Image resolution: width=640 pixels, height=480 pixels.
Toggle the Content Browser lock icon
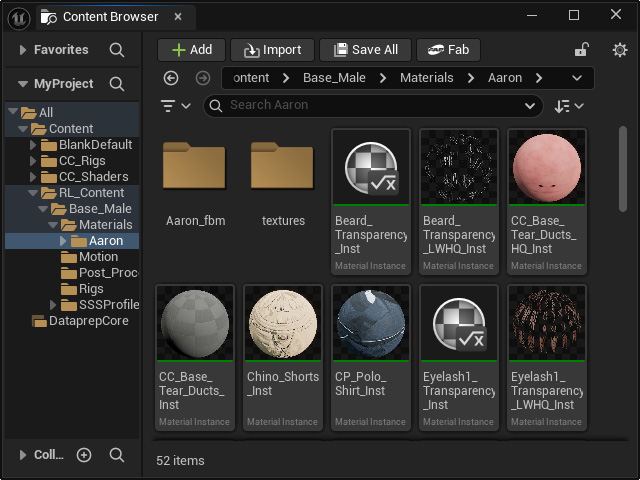(x=582, y=50)
